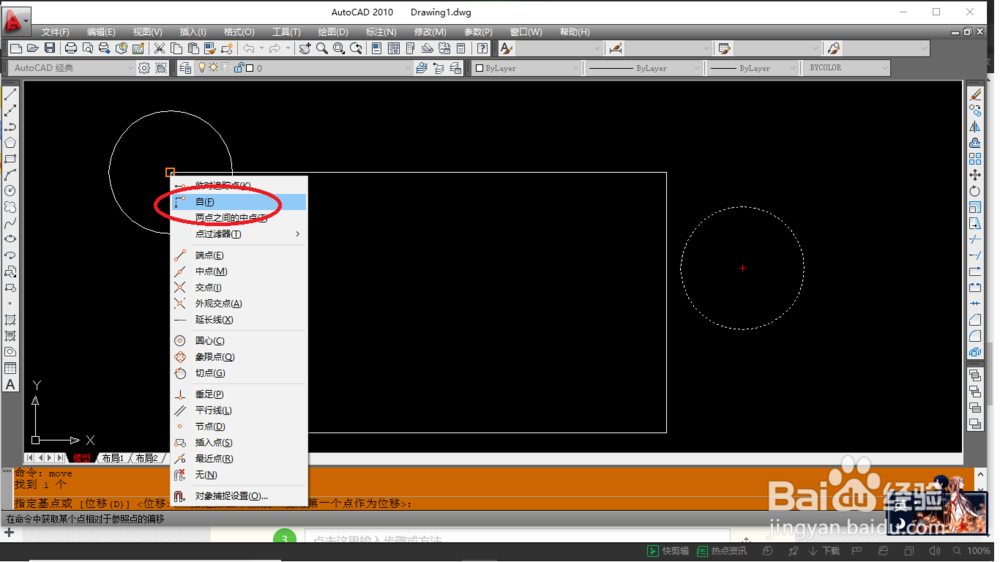Viewport: 1000px width, 562px height.
Task: Select the Move modify tool
Action: pos(975,175)
